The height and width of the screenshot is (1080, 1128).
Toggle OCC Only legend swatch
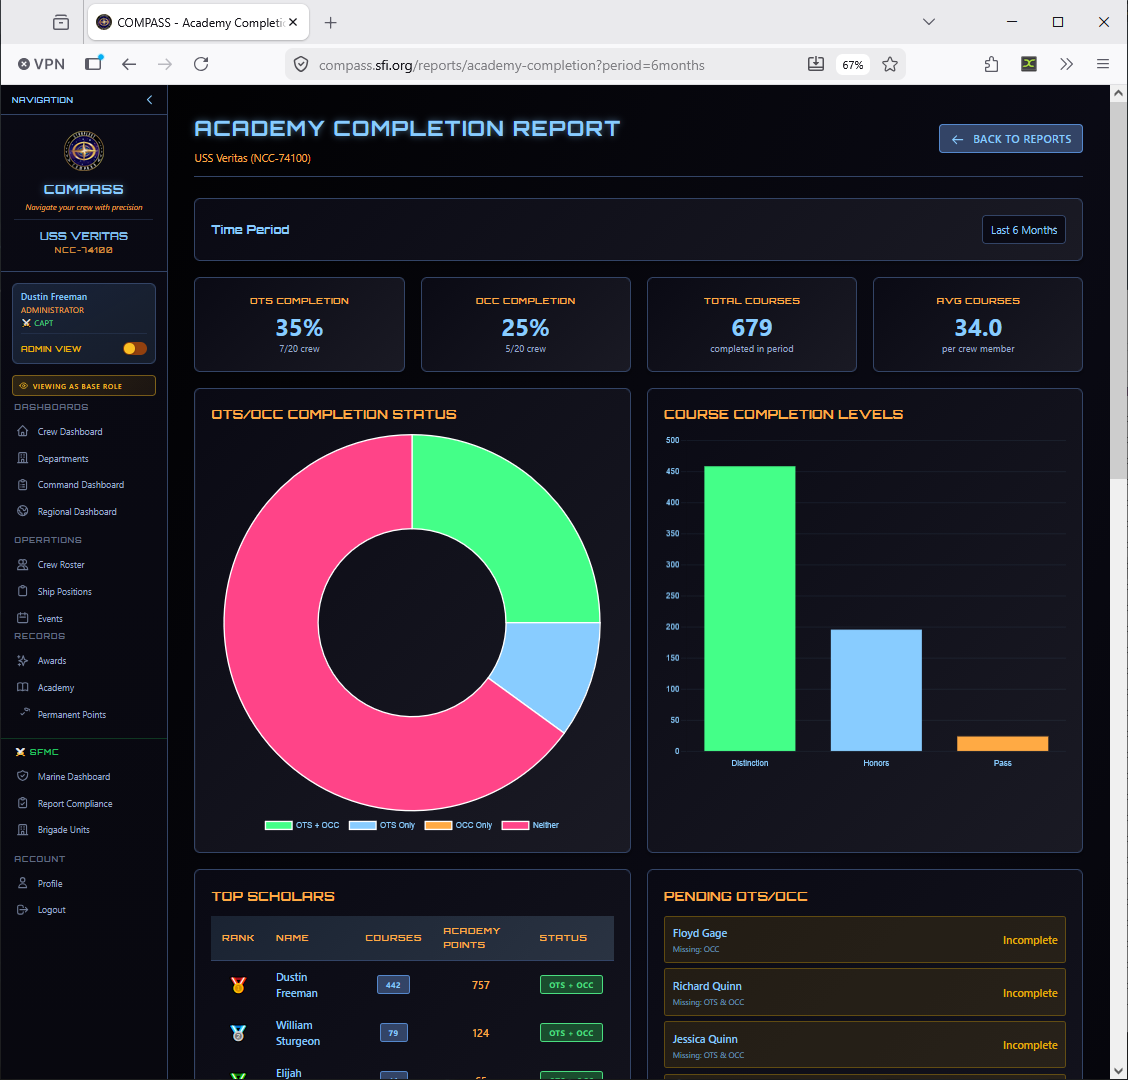[x=438, y=825]
